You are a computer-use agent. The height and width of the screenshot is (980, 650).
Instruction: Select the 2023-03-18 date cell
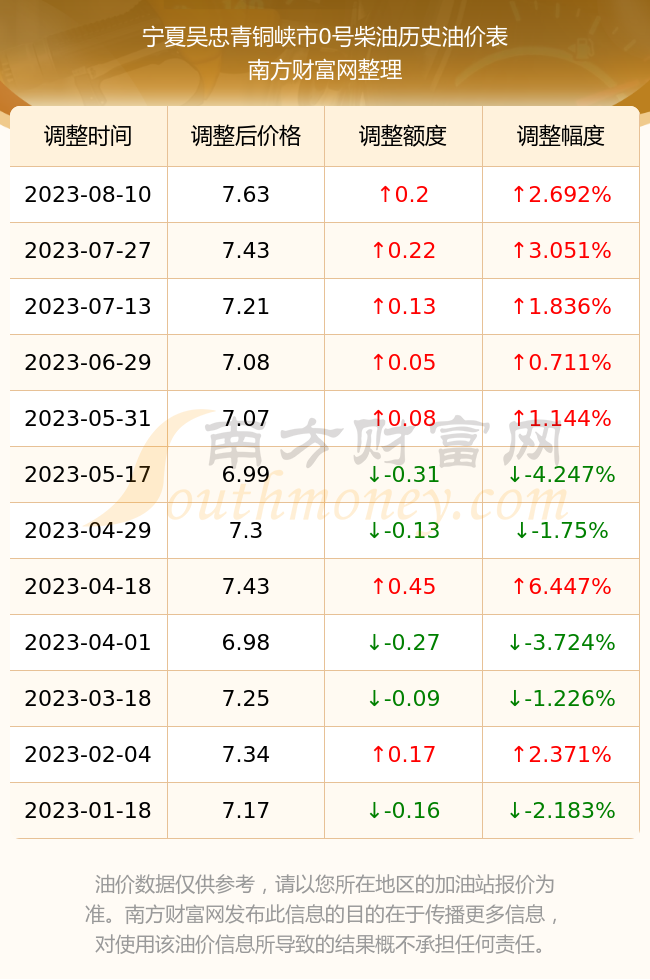pyautogui.click(x=88, y=698)
